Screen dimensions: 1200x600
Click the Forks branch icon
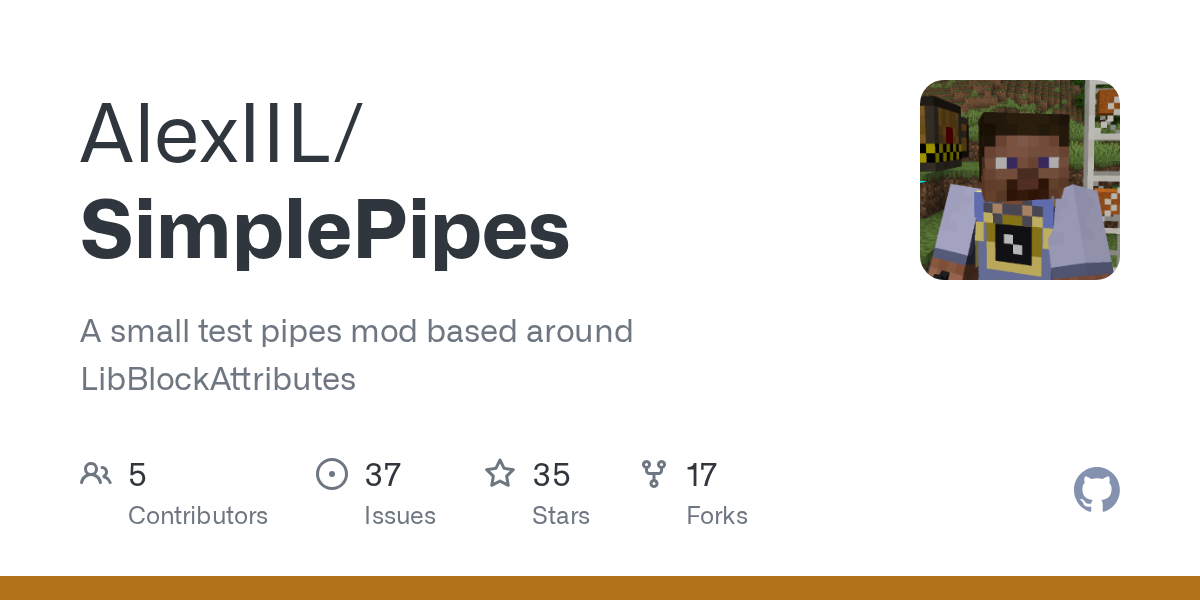(654, 474)
